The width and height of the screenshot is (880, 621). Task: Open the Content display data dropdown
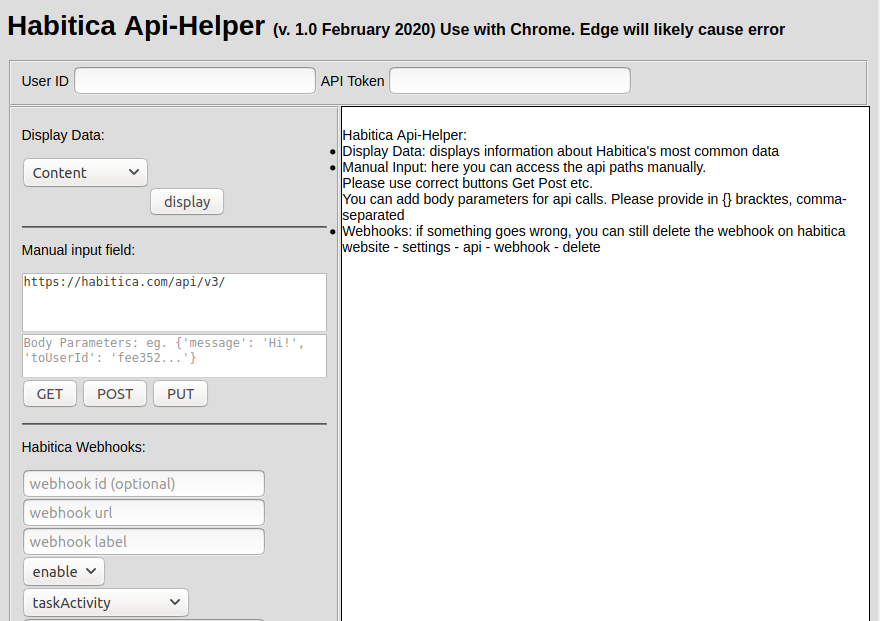[x=85, y=173]
